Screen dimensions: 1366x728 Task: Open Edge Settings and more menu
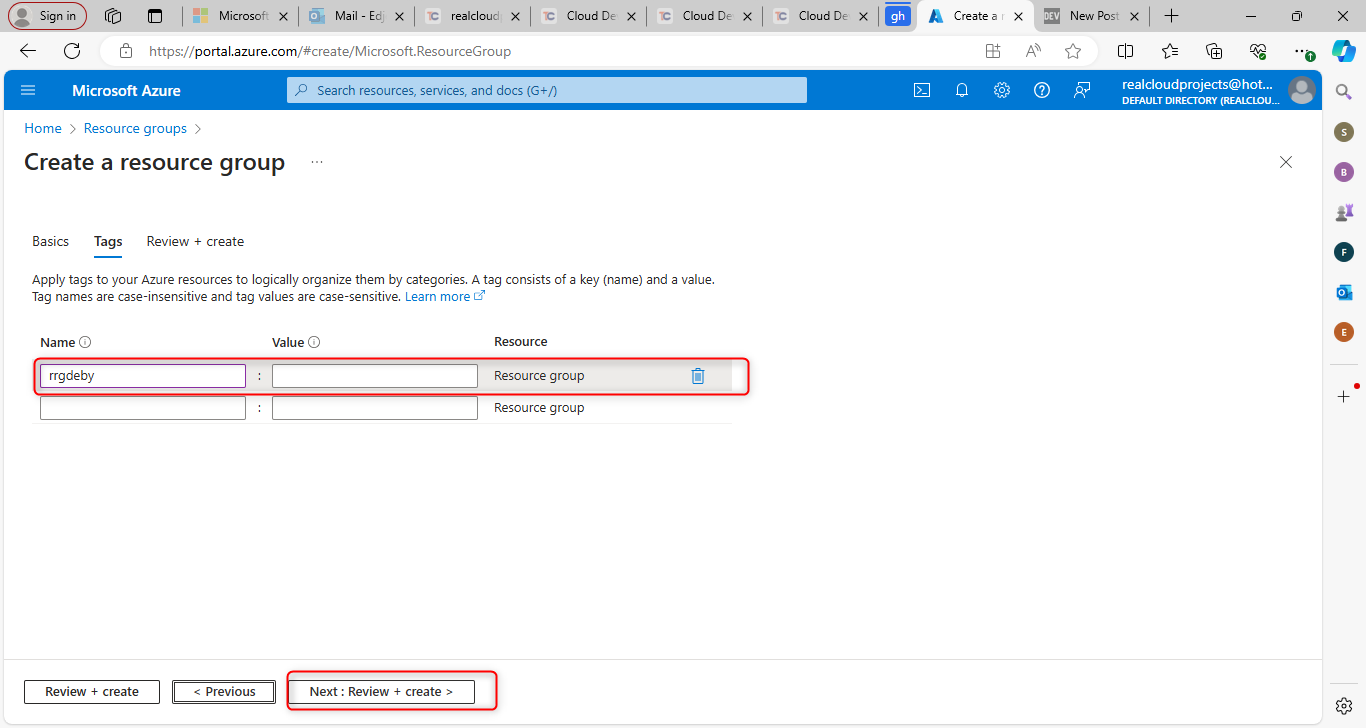tap(1301, 51)
